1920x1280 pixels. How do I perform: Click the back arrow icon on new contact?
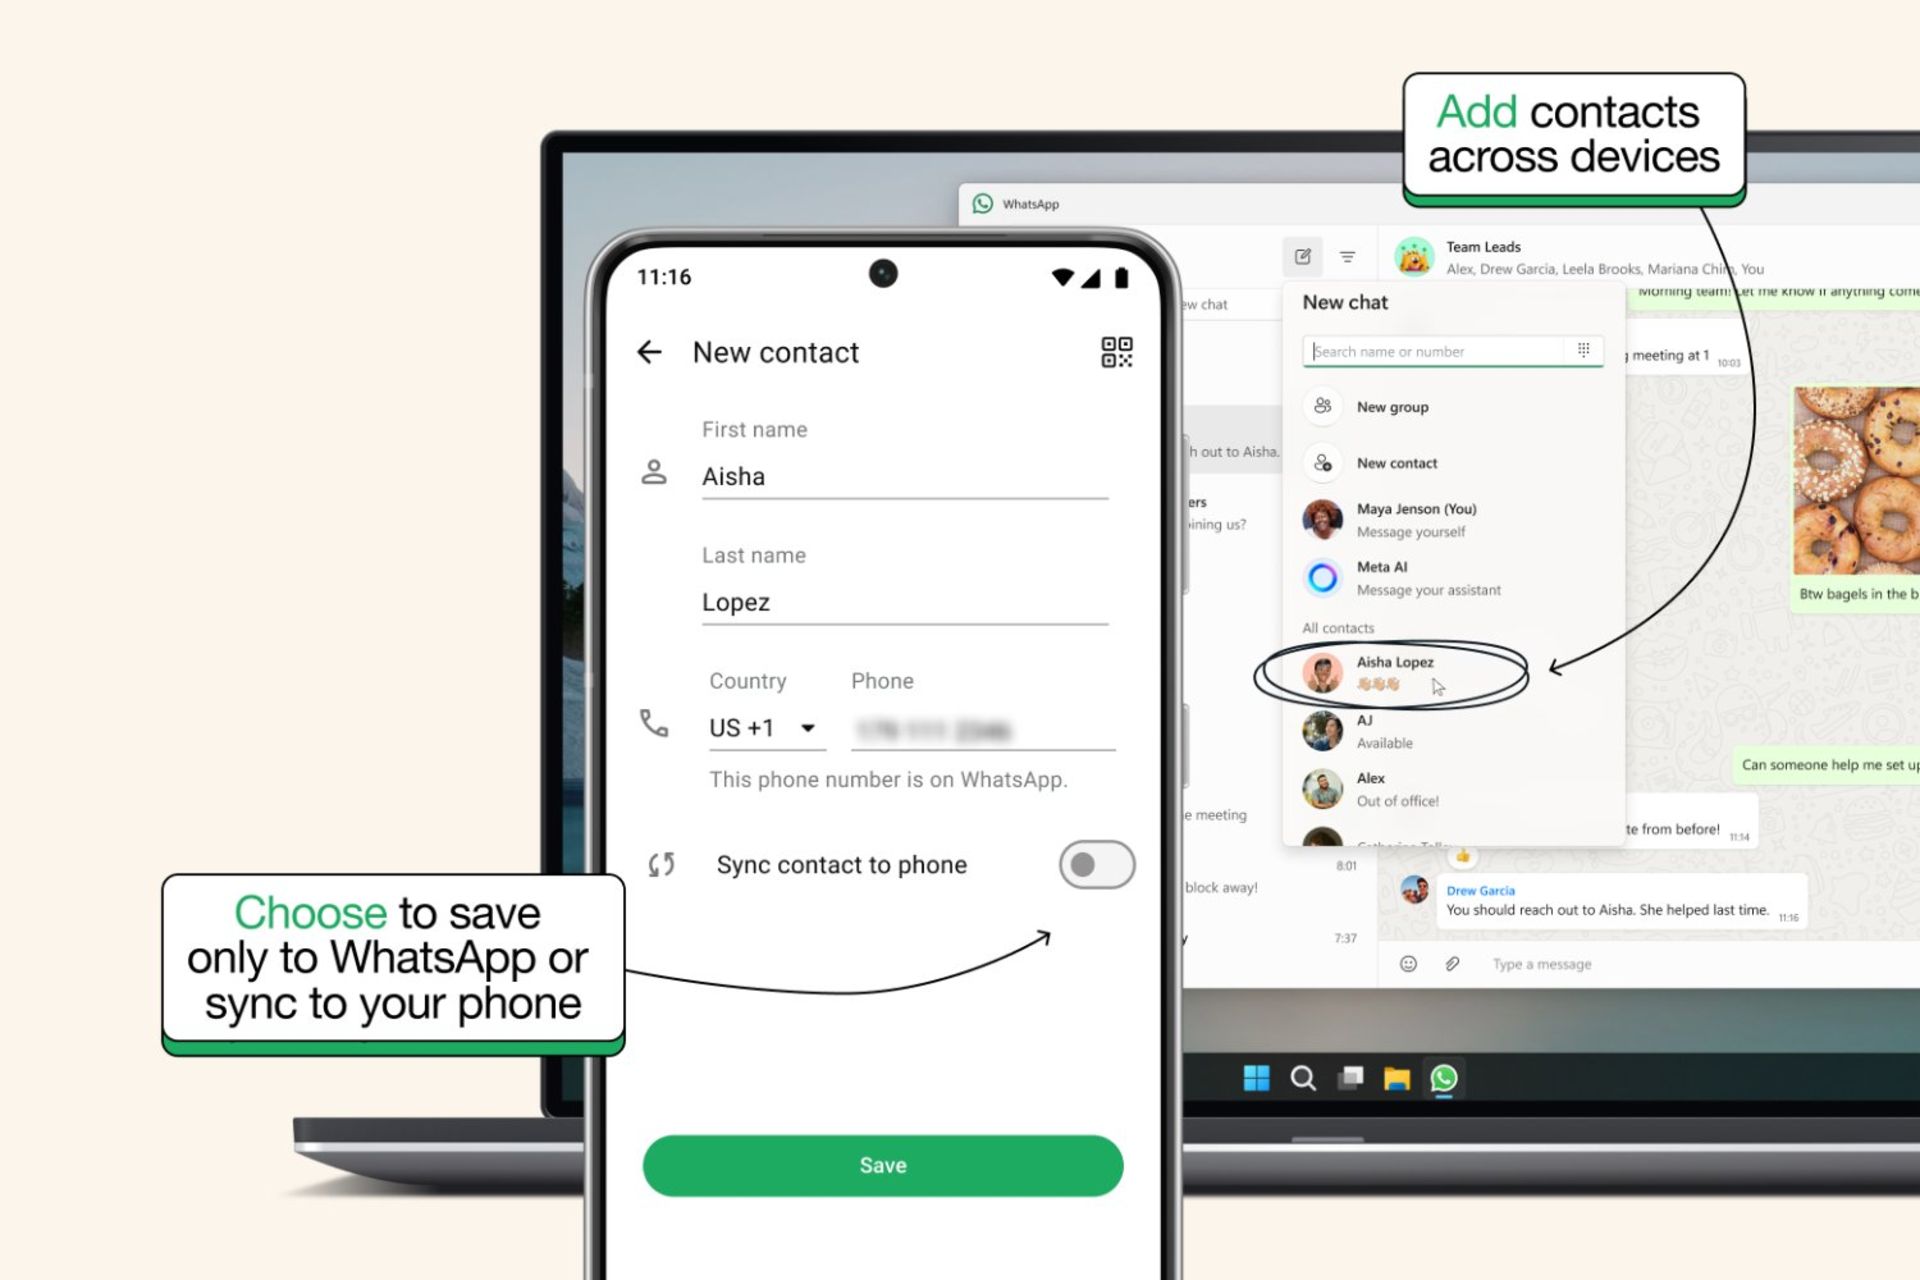(x=649, y=353)
